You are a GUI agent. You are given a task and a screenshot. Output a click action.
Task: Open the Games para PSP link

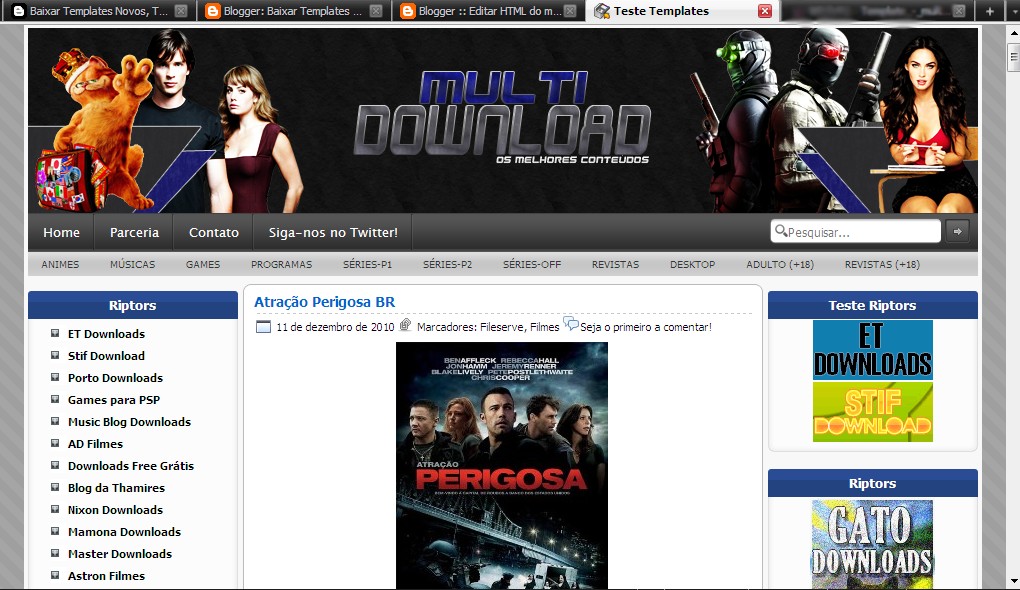tap(114, 400)
